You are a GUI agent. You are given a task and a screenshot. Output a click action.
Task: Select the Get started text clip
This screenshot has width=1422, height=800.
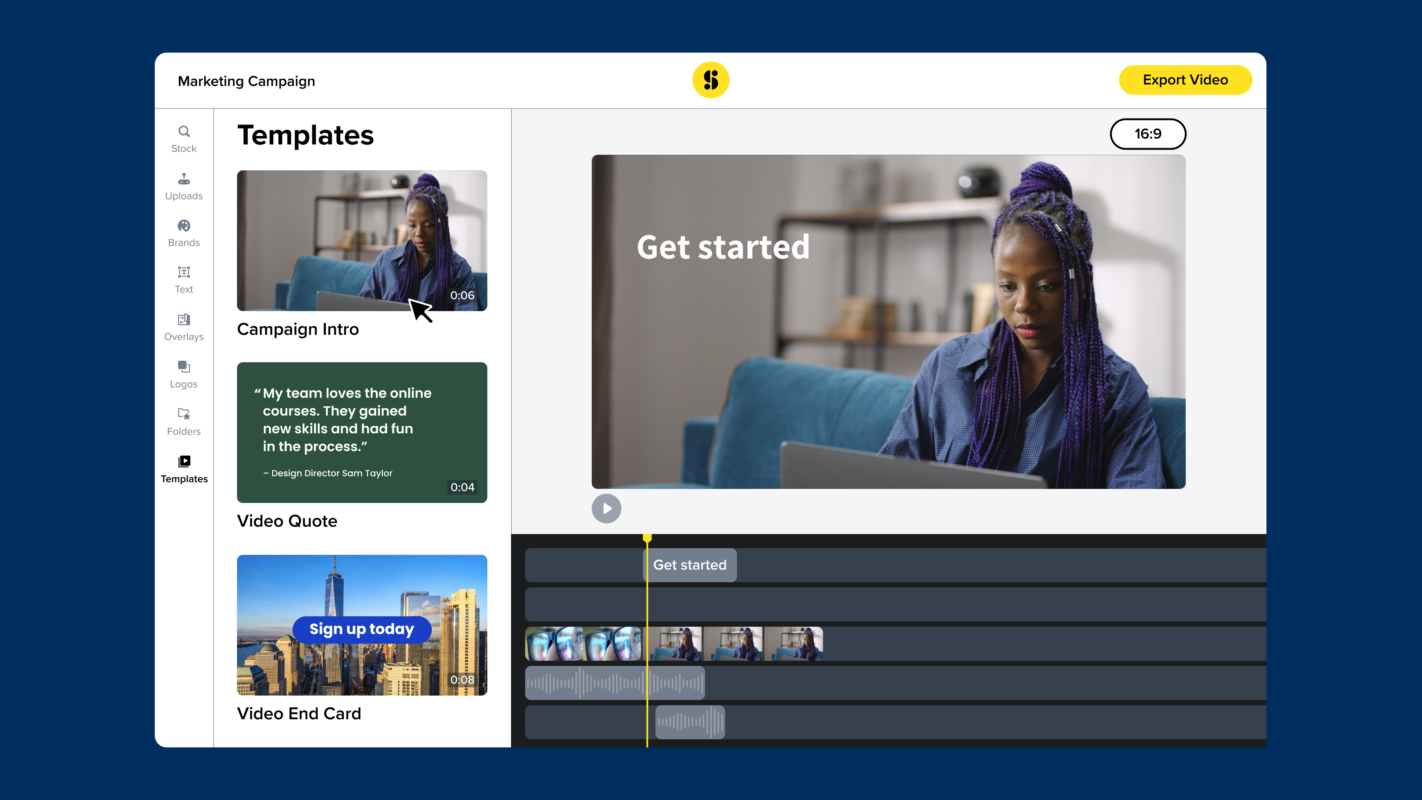click(x=689, y=565)
